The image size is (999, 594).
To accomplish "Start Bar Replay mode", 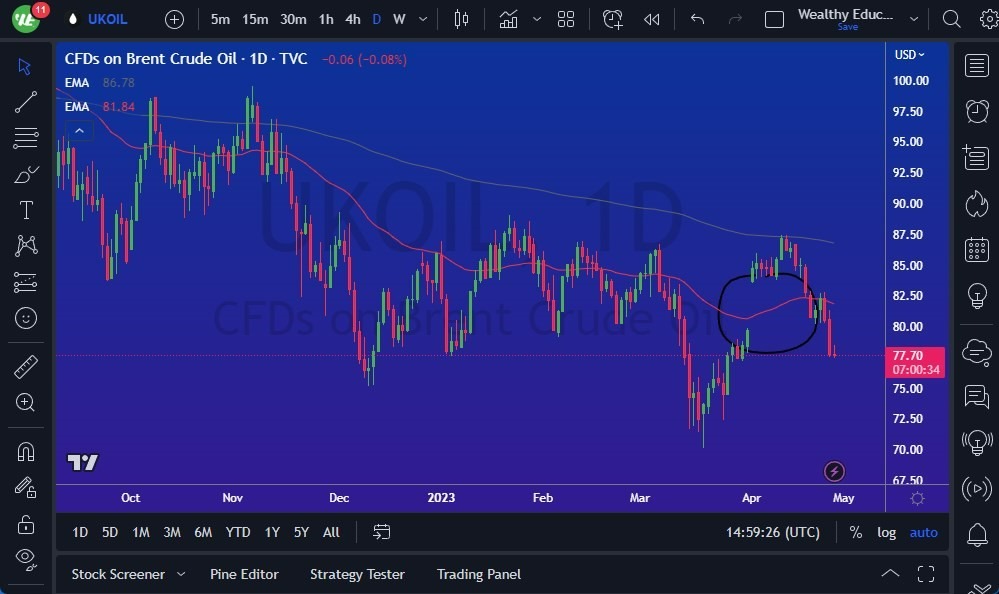I will click(652, 18).
